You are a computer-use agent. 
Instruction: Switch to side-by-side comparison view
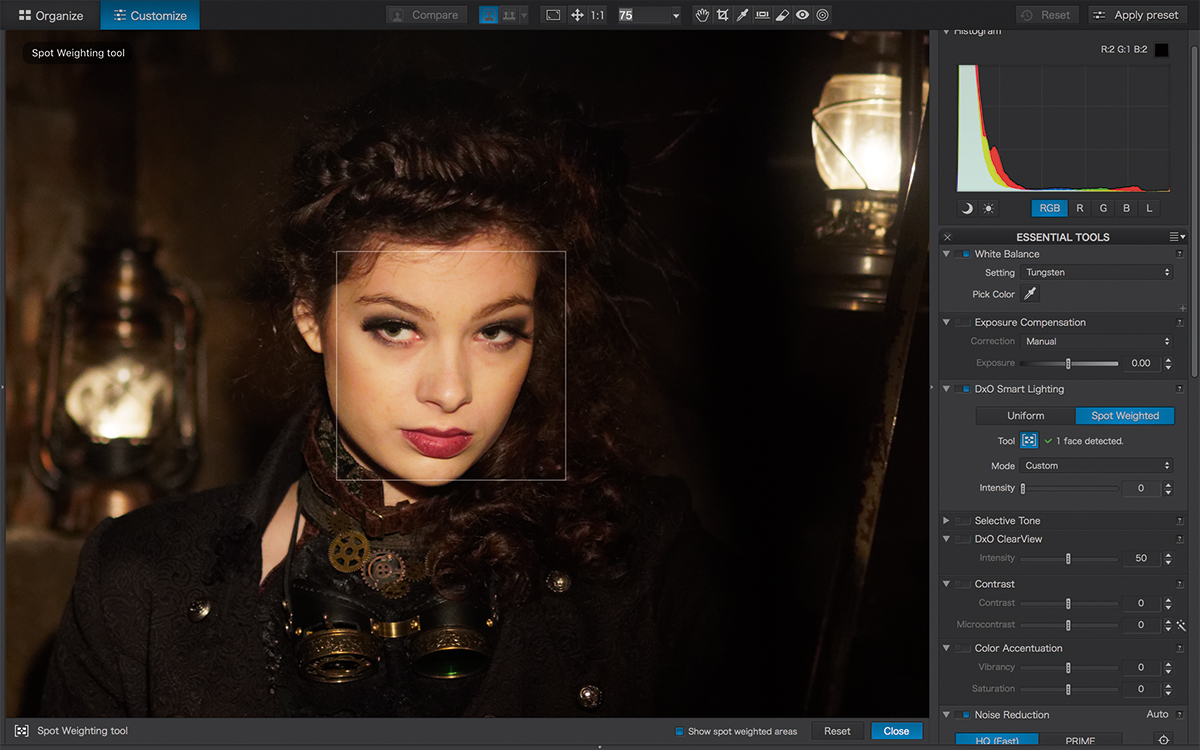click(509, 15)
